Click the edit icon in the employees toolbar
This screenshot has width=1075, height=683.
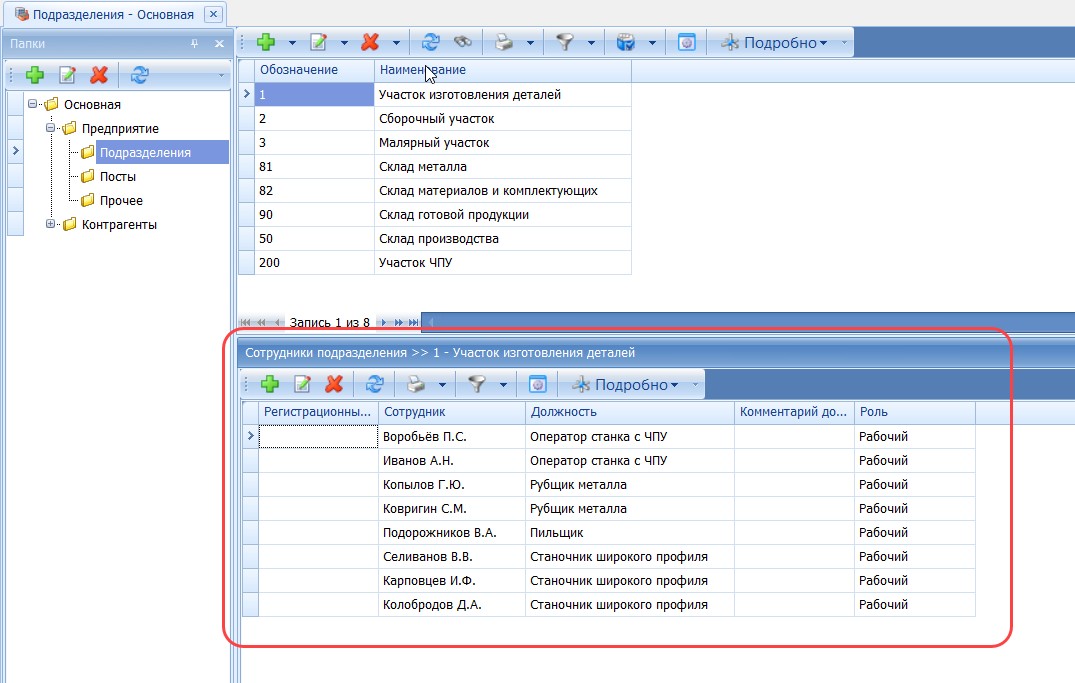(x=302, y=384)
